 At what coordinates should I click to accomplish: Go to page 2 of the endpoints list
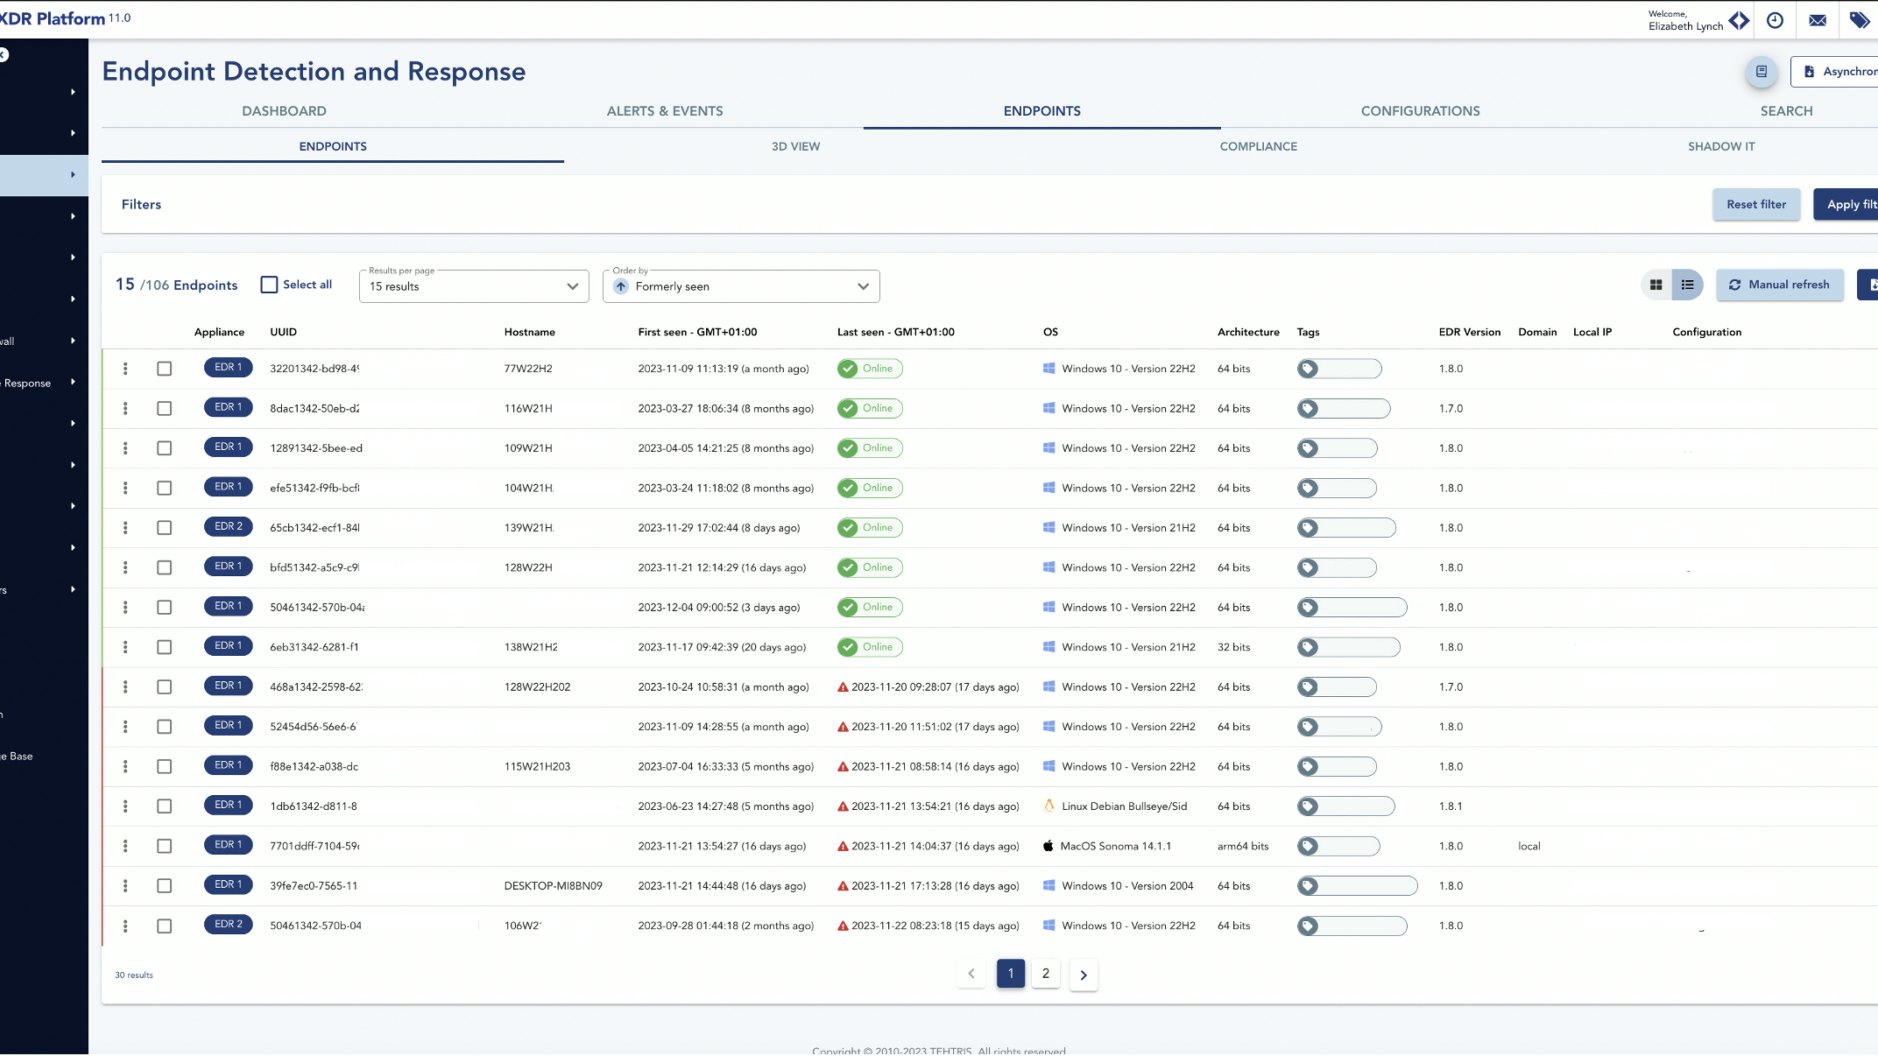click(1046, 972)
